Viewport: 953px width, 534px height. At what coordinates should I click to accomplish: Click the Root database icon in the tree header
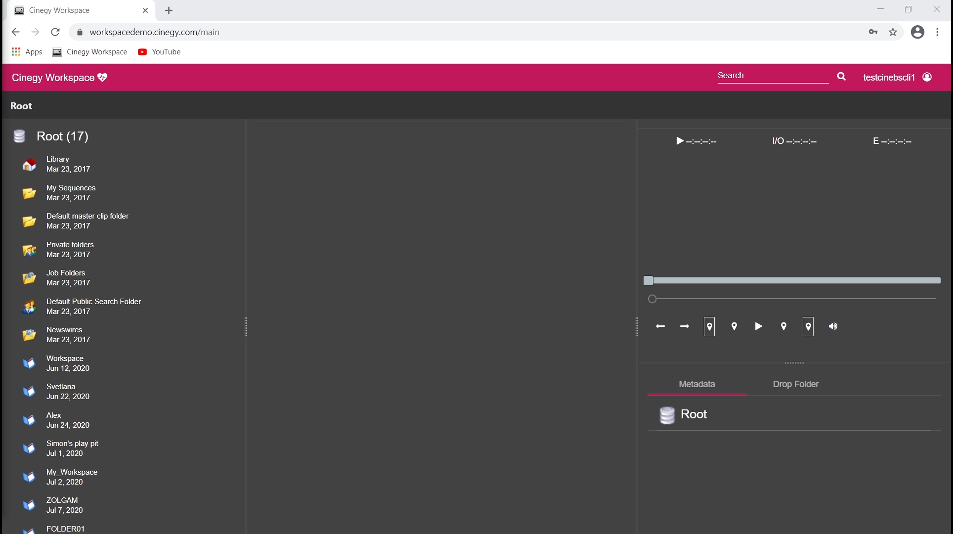tap(19, 136)
